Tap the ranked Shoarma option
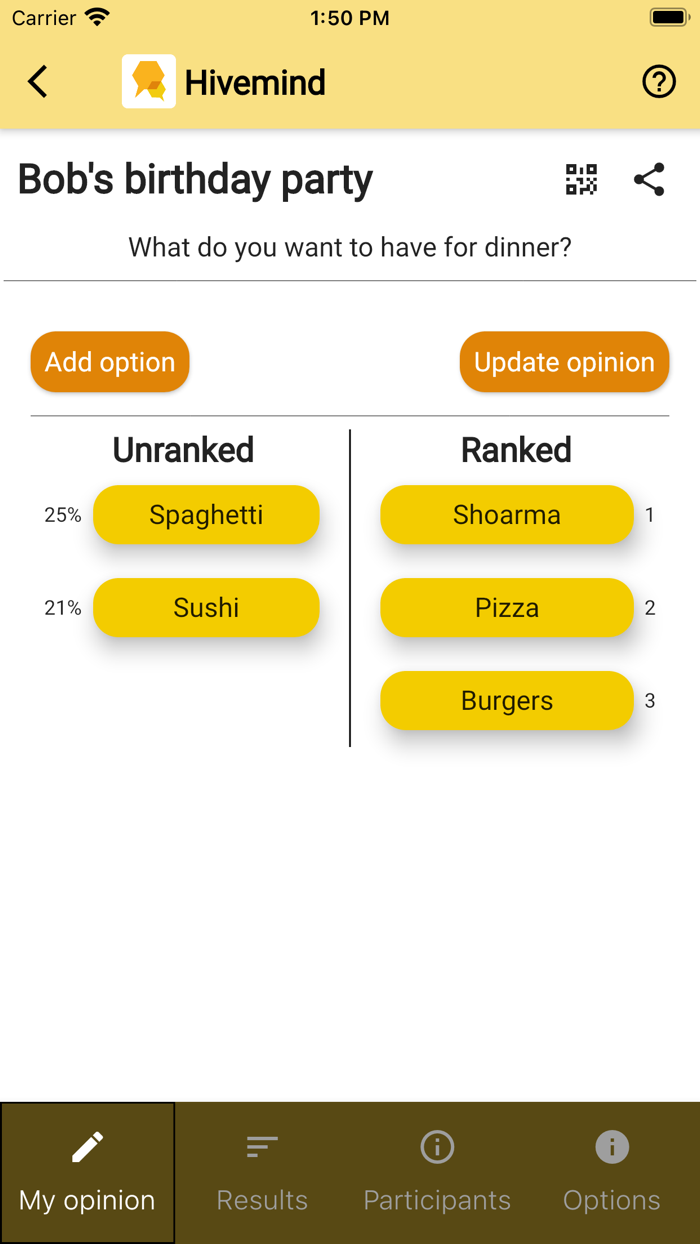The height and width of the screenshot is (1244, 700). (507, 515)
